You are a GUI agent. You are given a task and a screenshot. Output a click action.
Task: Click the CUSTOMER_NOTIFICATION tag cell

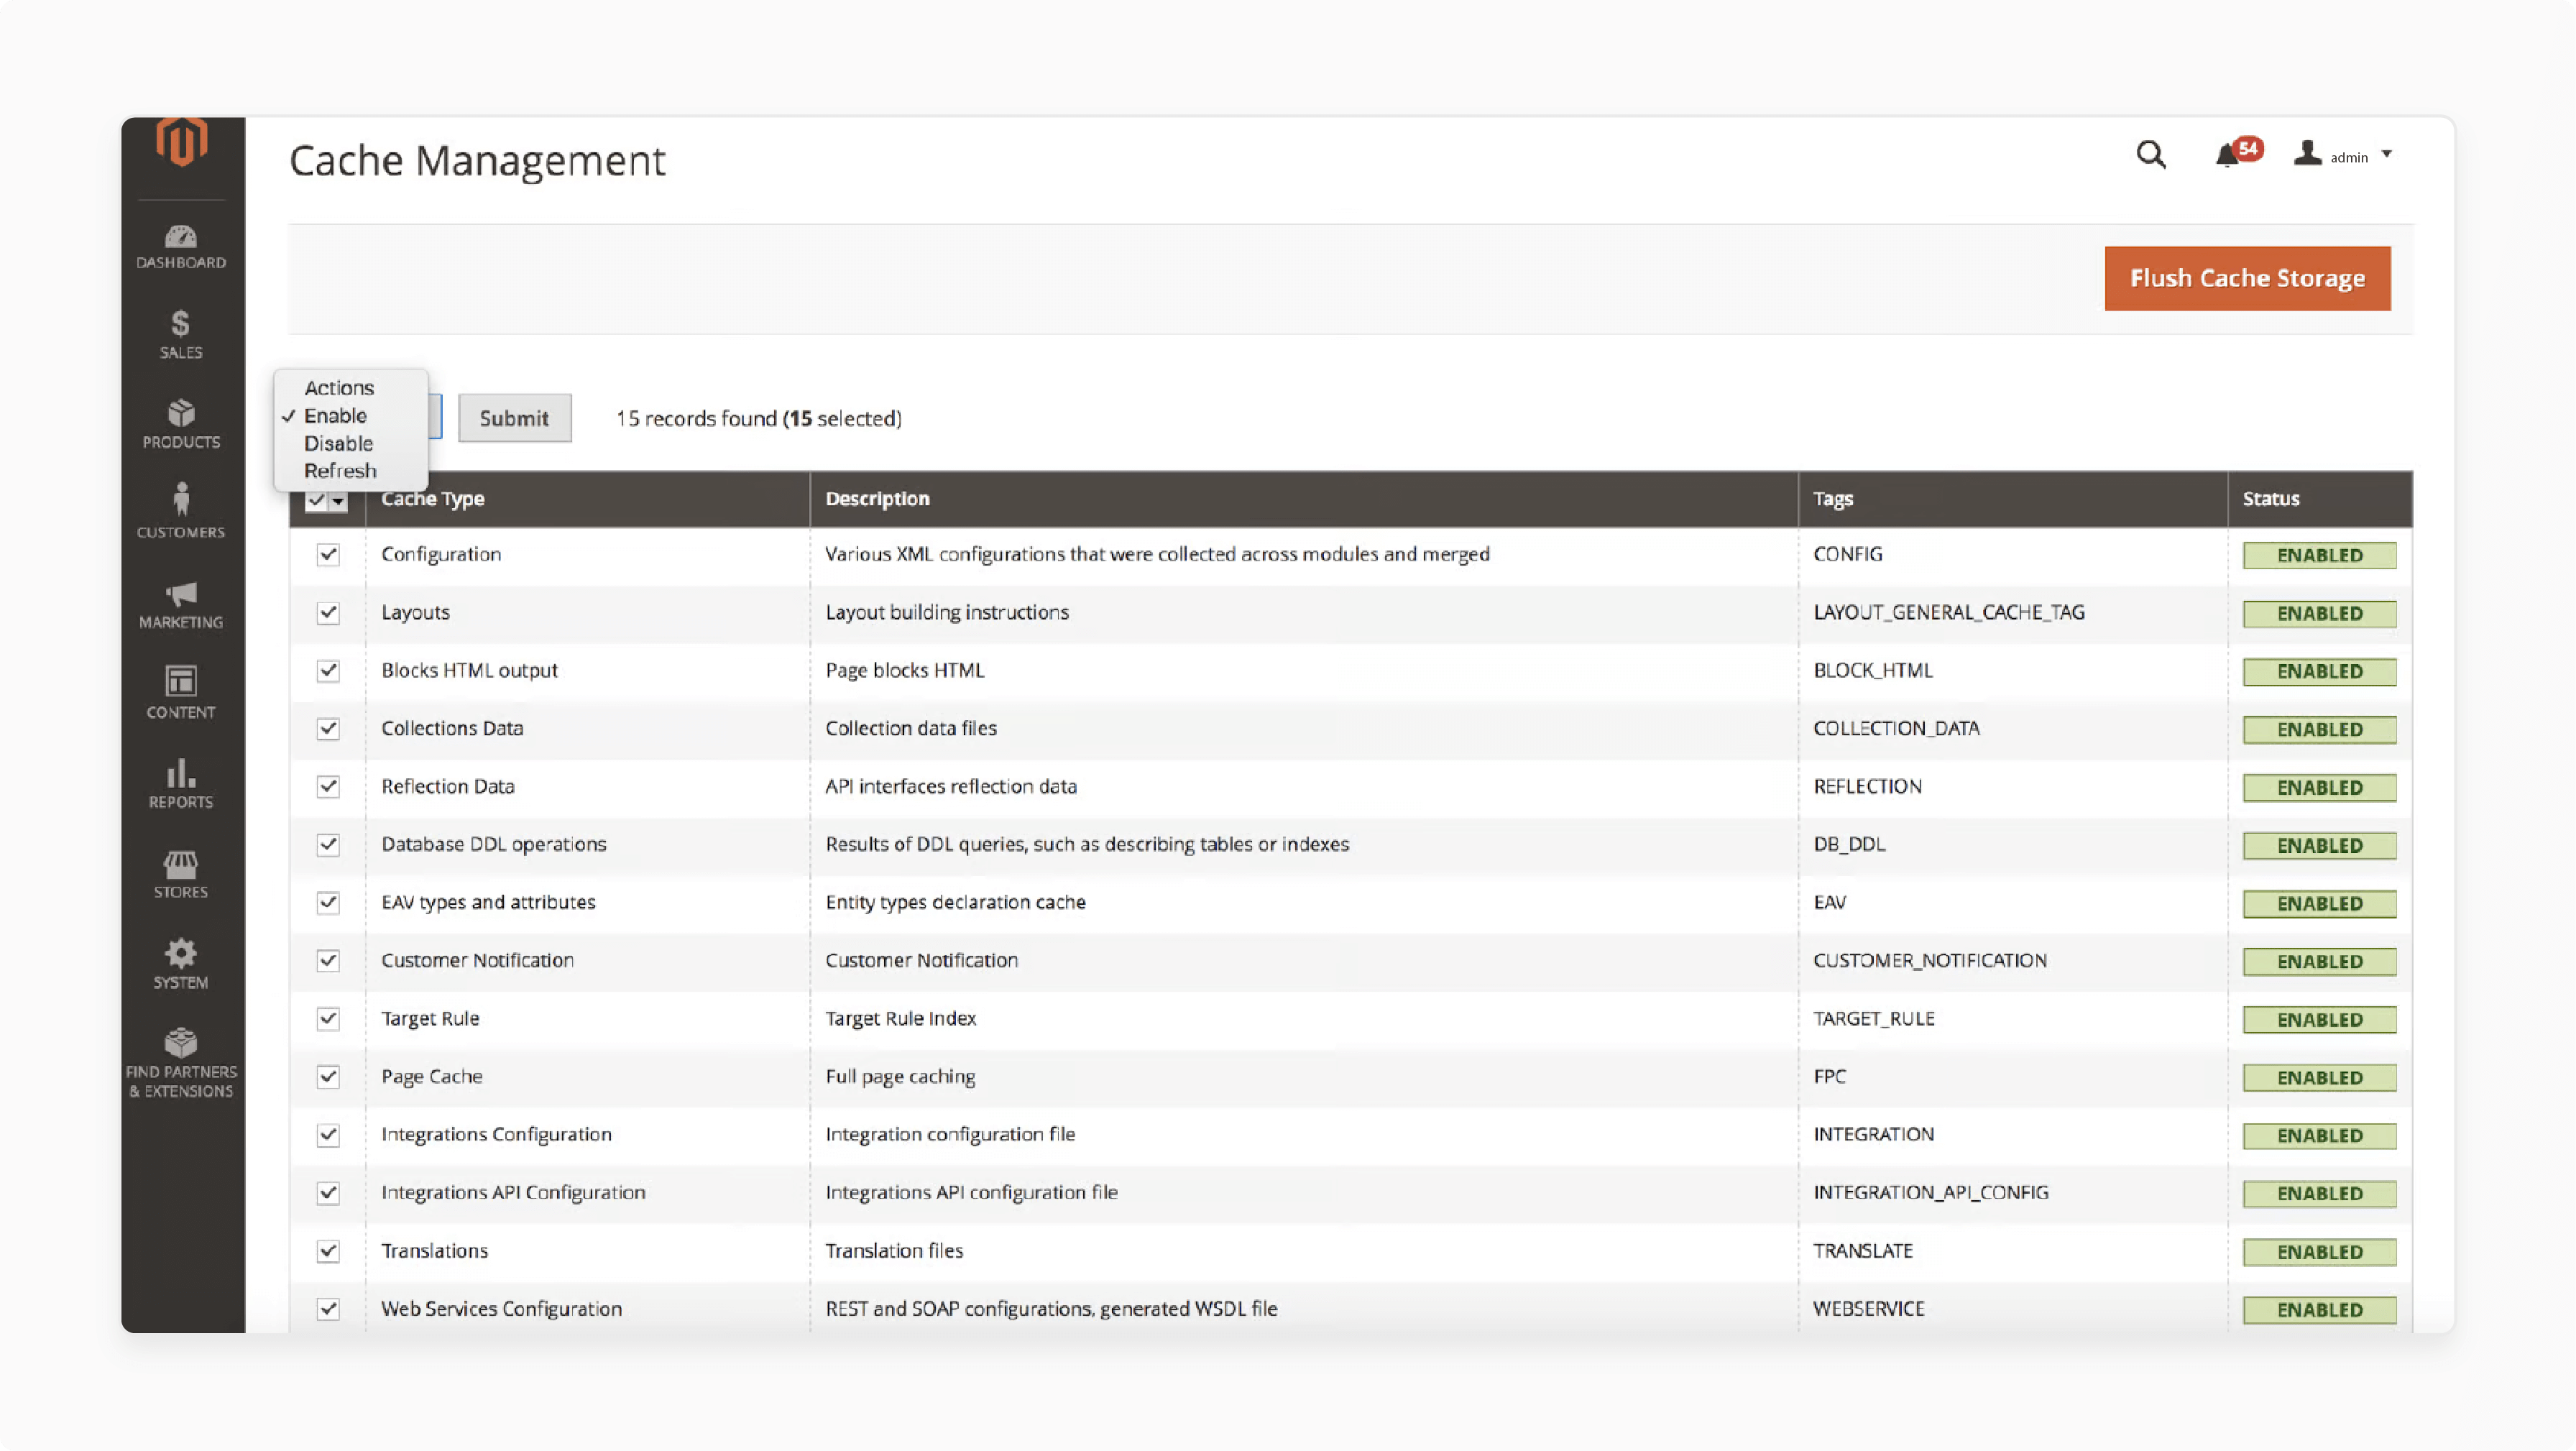1929,960
